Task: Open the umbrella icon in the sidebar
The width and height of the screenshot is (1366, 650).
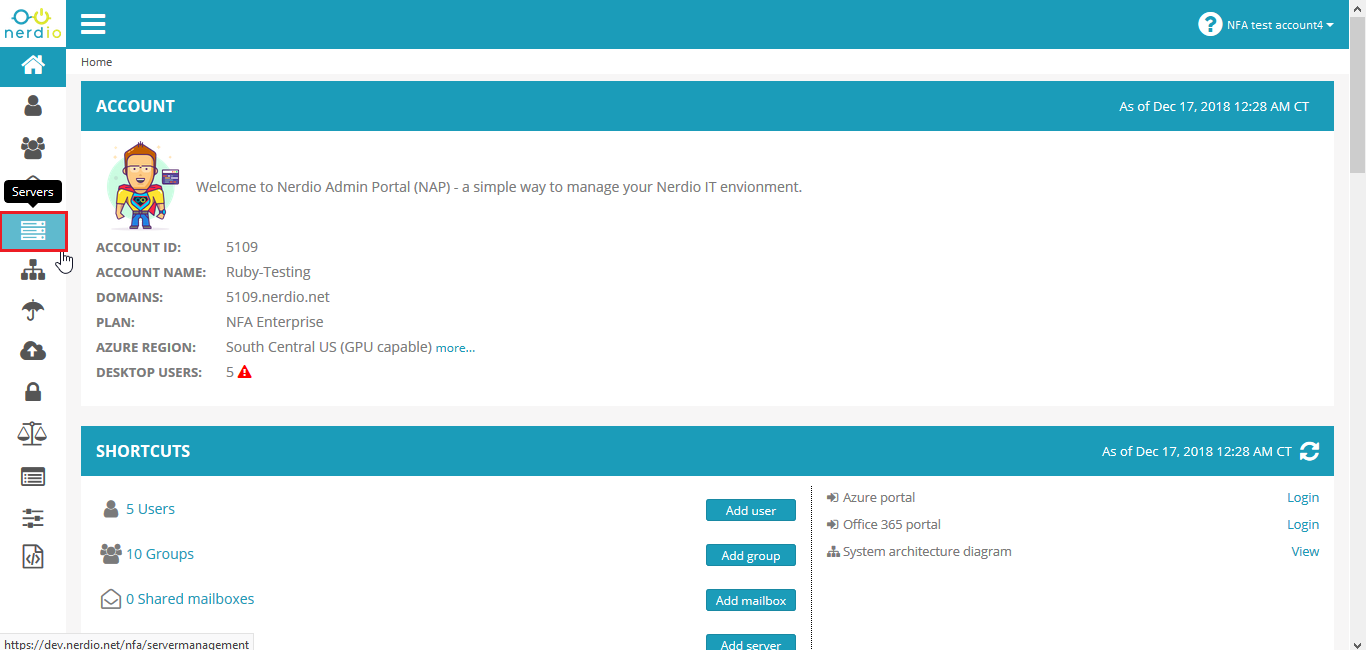Action: [33, 311]
